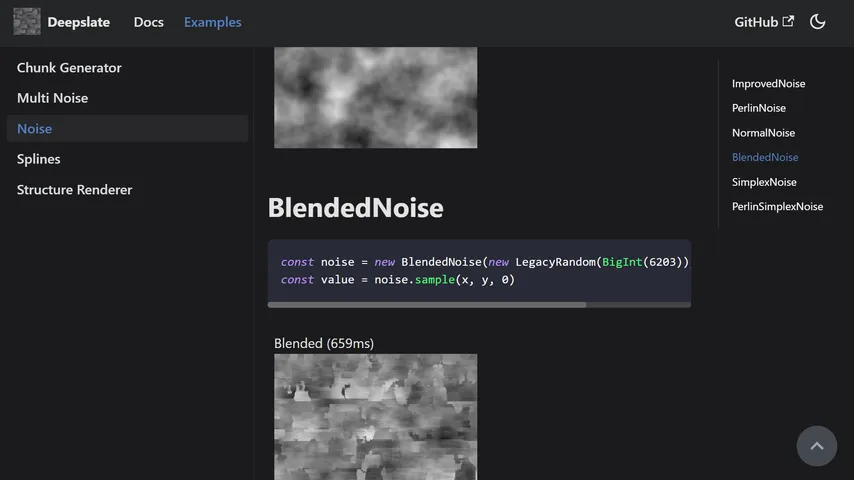Viewport: 854px width, 480px height.
Task: Open the Structure Renderer example
Action: click(x=74, y=190)
